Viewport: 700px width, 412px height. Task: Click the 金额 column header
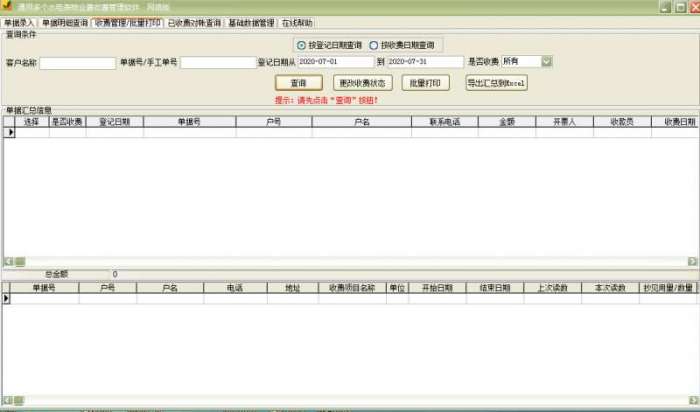pyautogui.click(x=507, y=121)
